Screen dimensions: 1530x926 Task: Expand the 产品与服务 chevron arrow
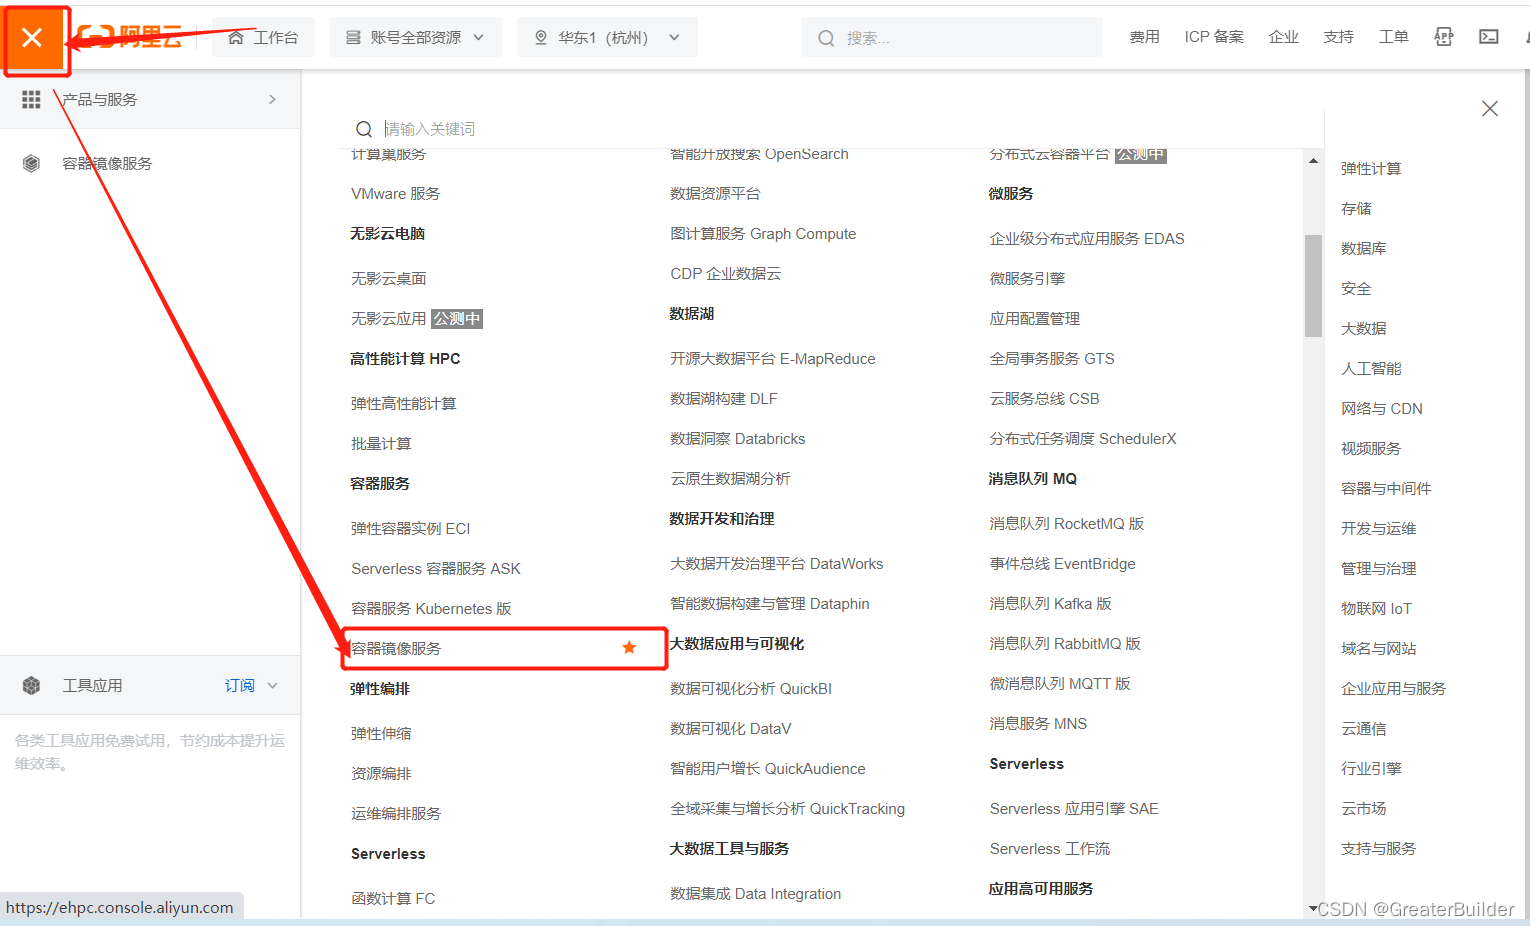coord(272,99)
